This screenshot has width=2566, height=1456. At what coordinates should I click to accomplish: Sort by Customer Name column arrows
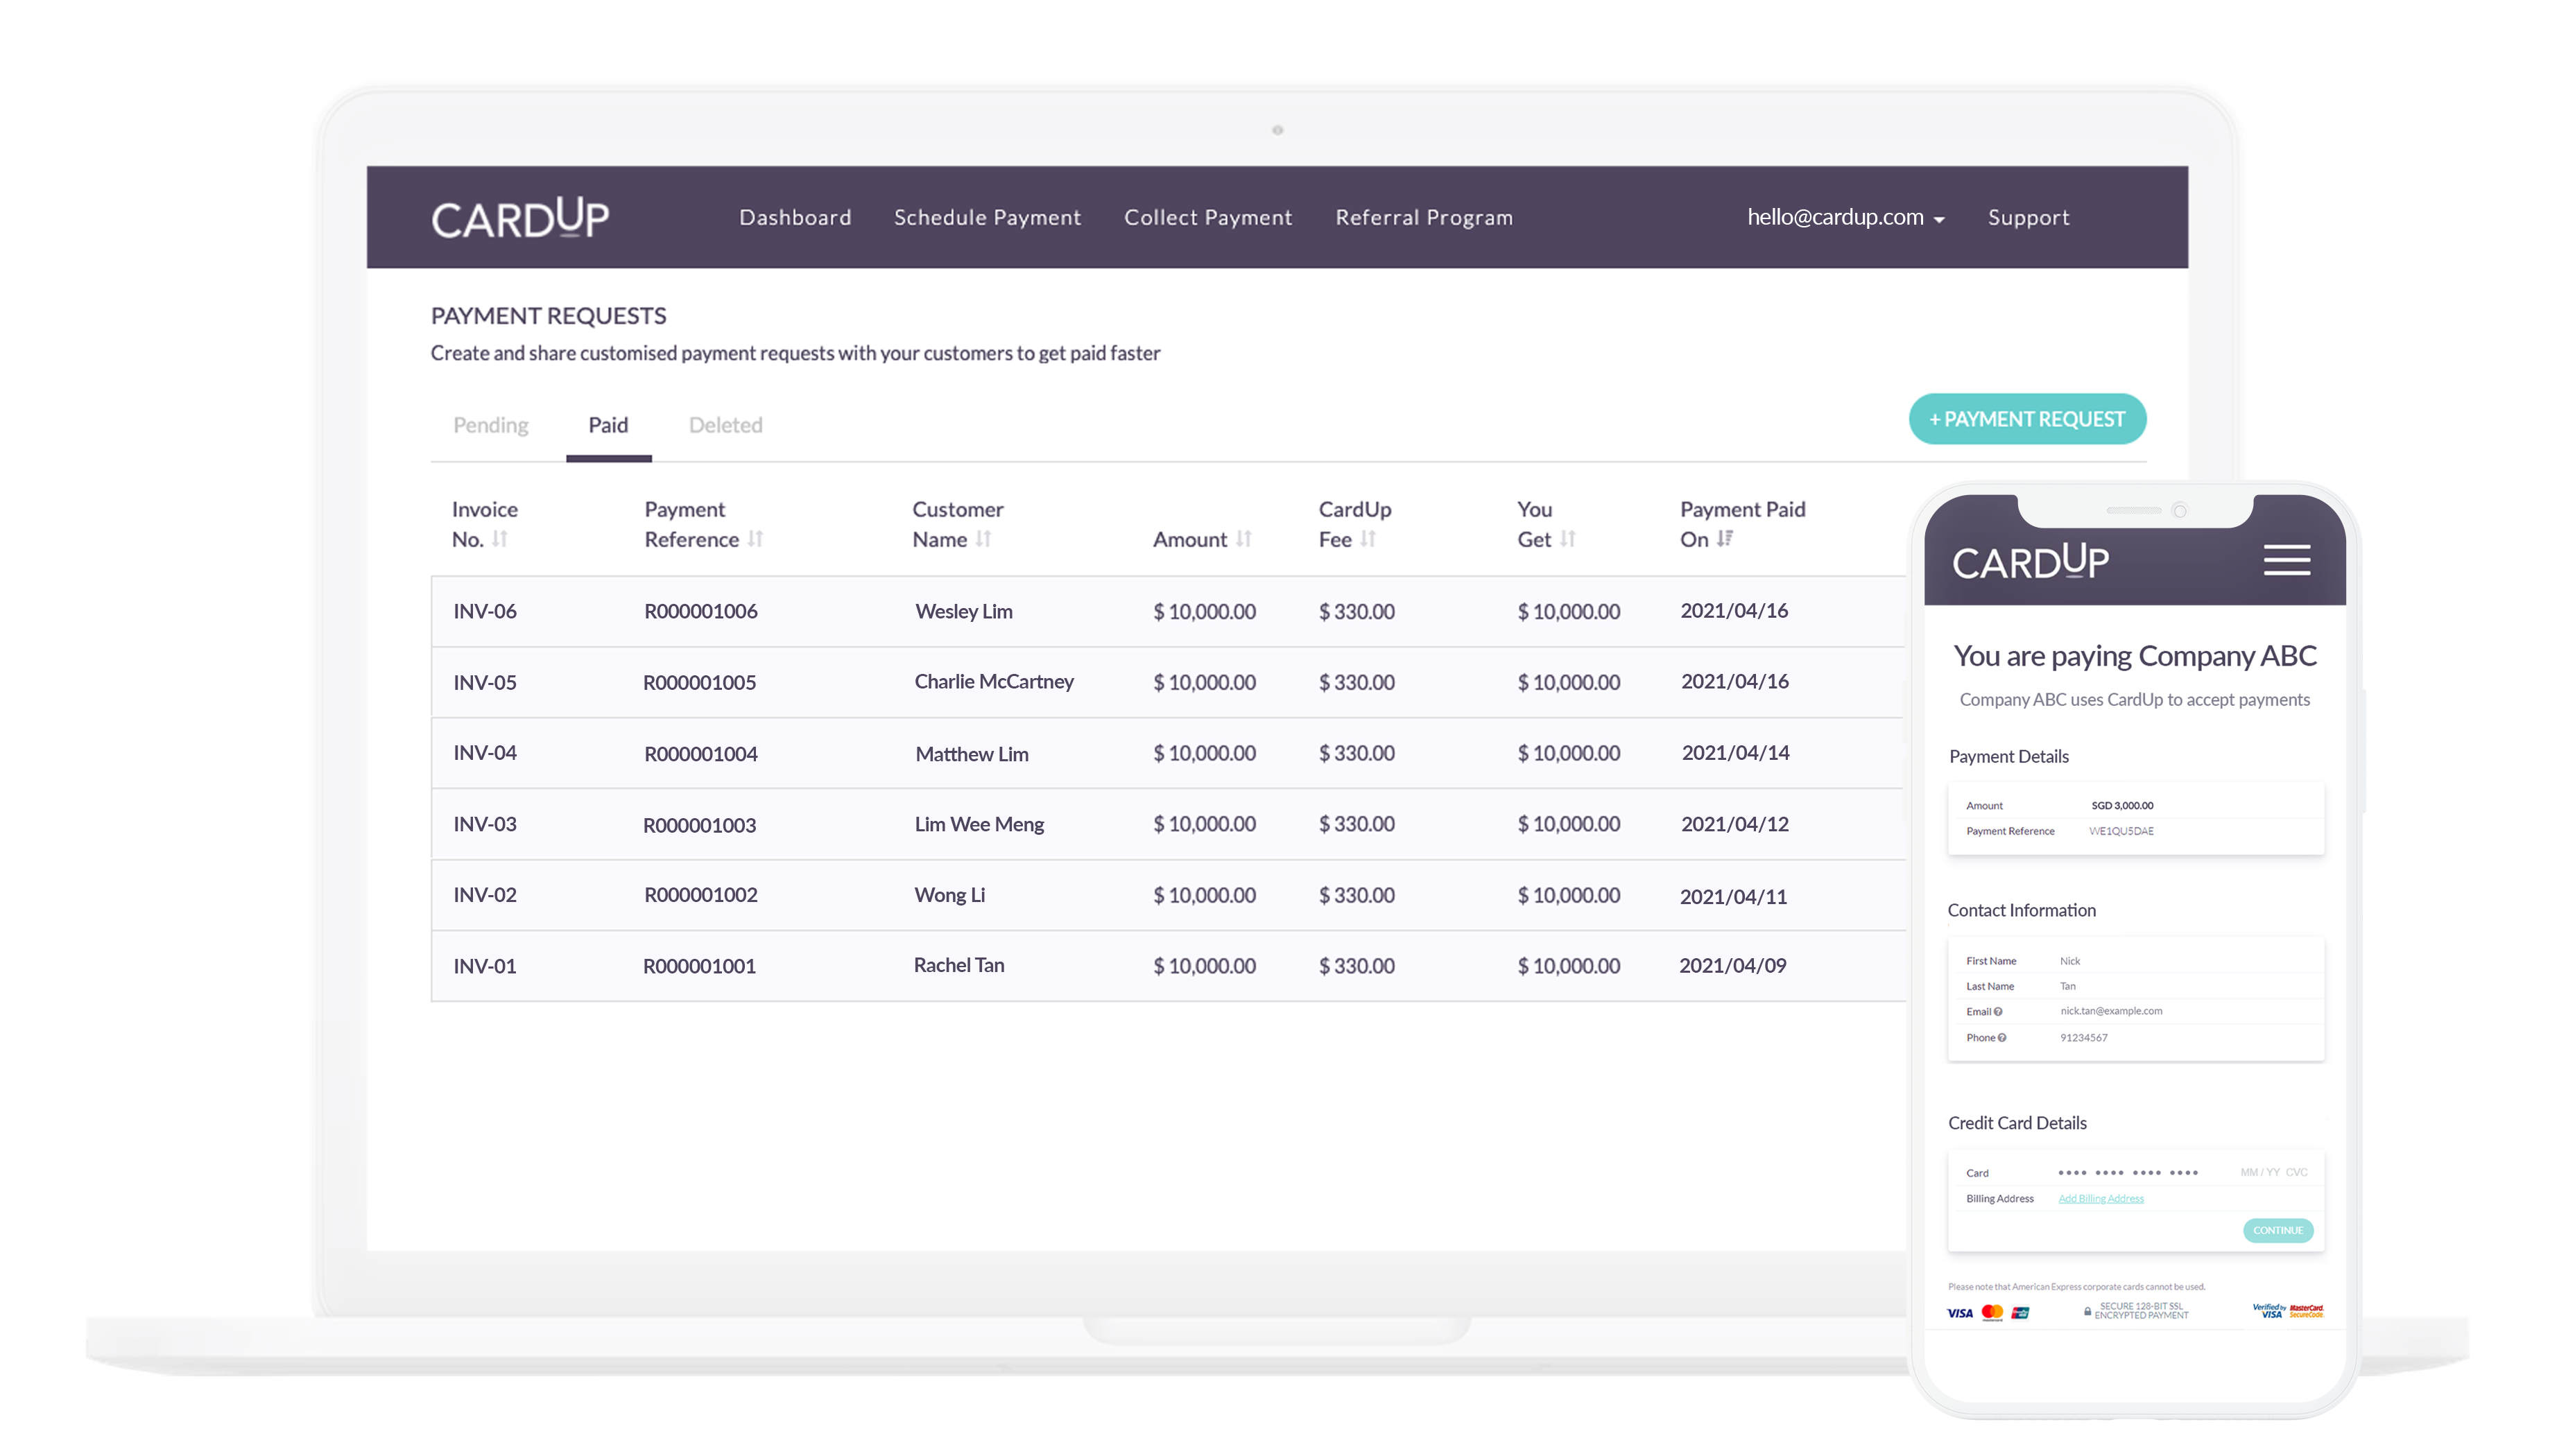click(x=983, y=539)
